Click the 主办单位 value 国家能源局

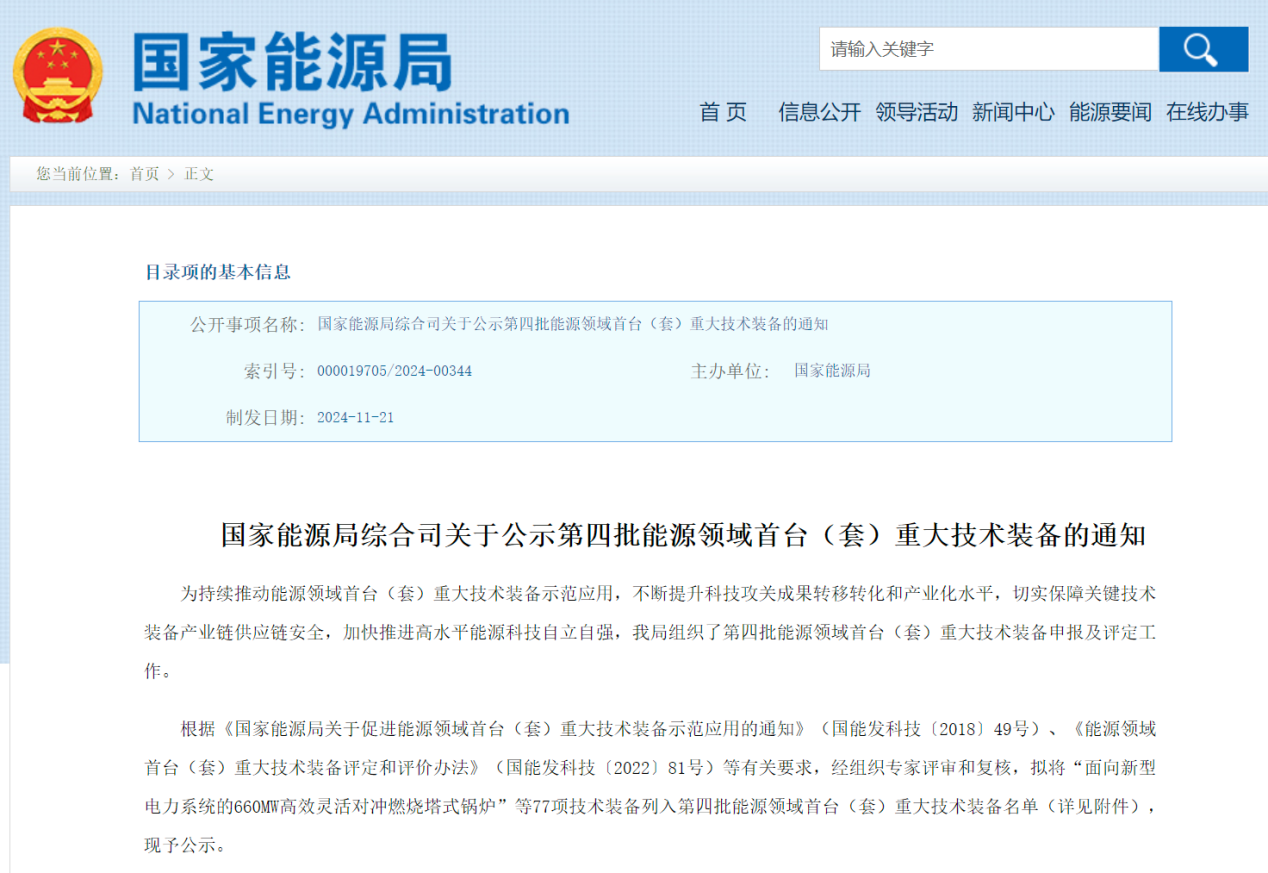click(832, 371)
